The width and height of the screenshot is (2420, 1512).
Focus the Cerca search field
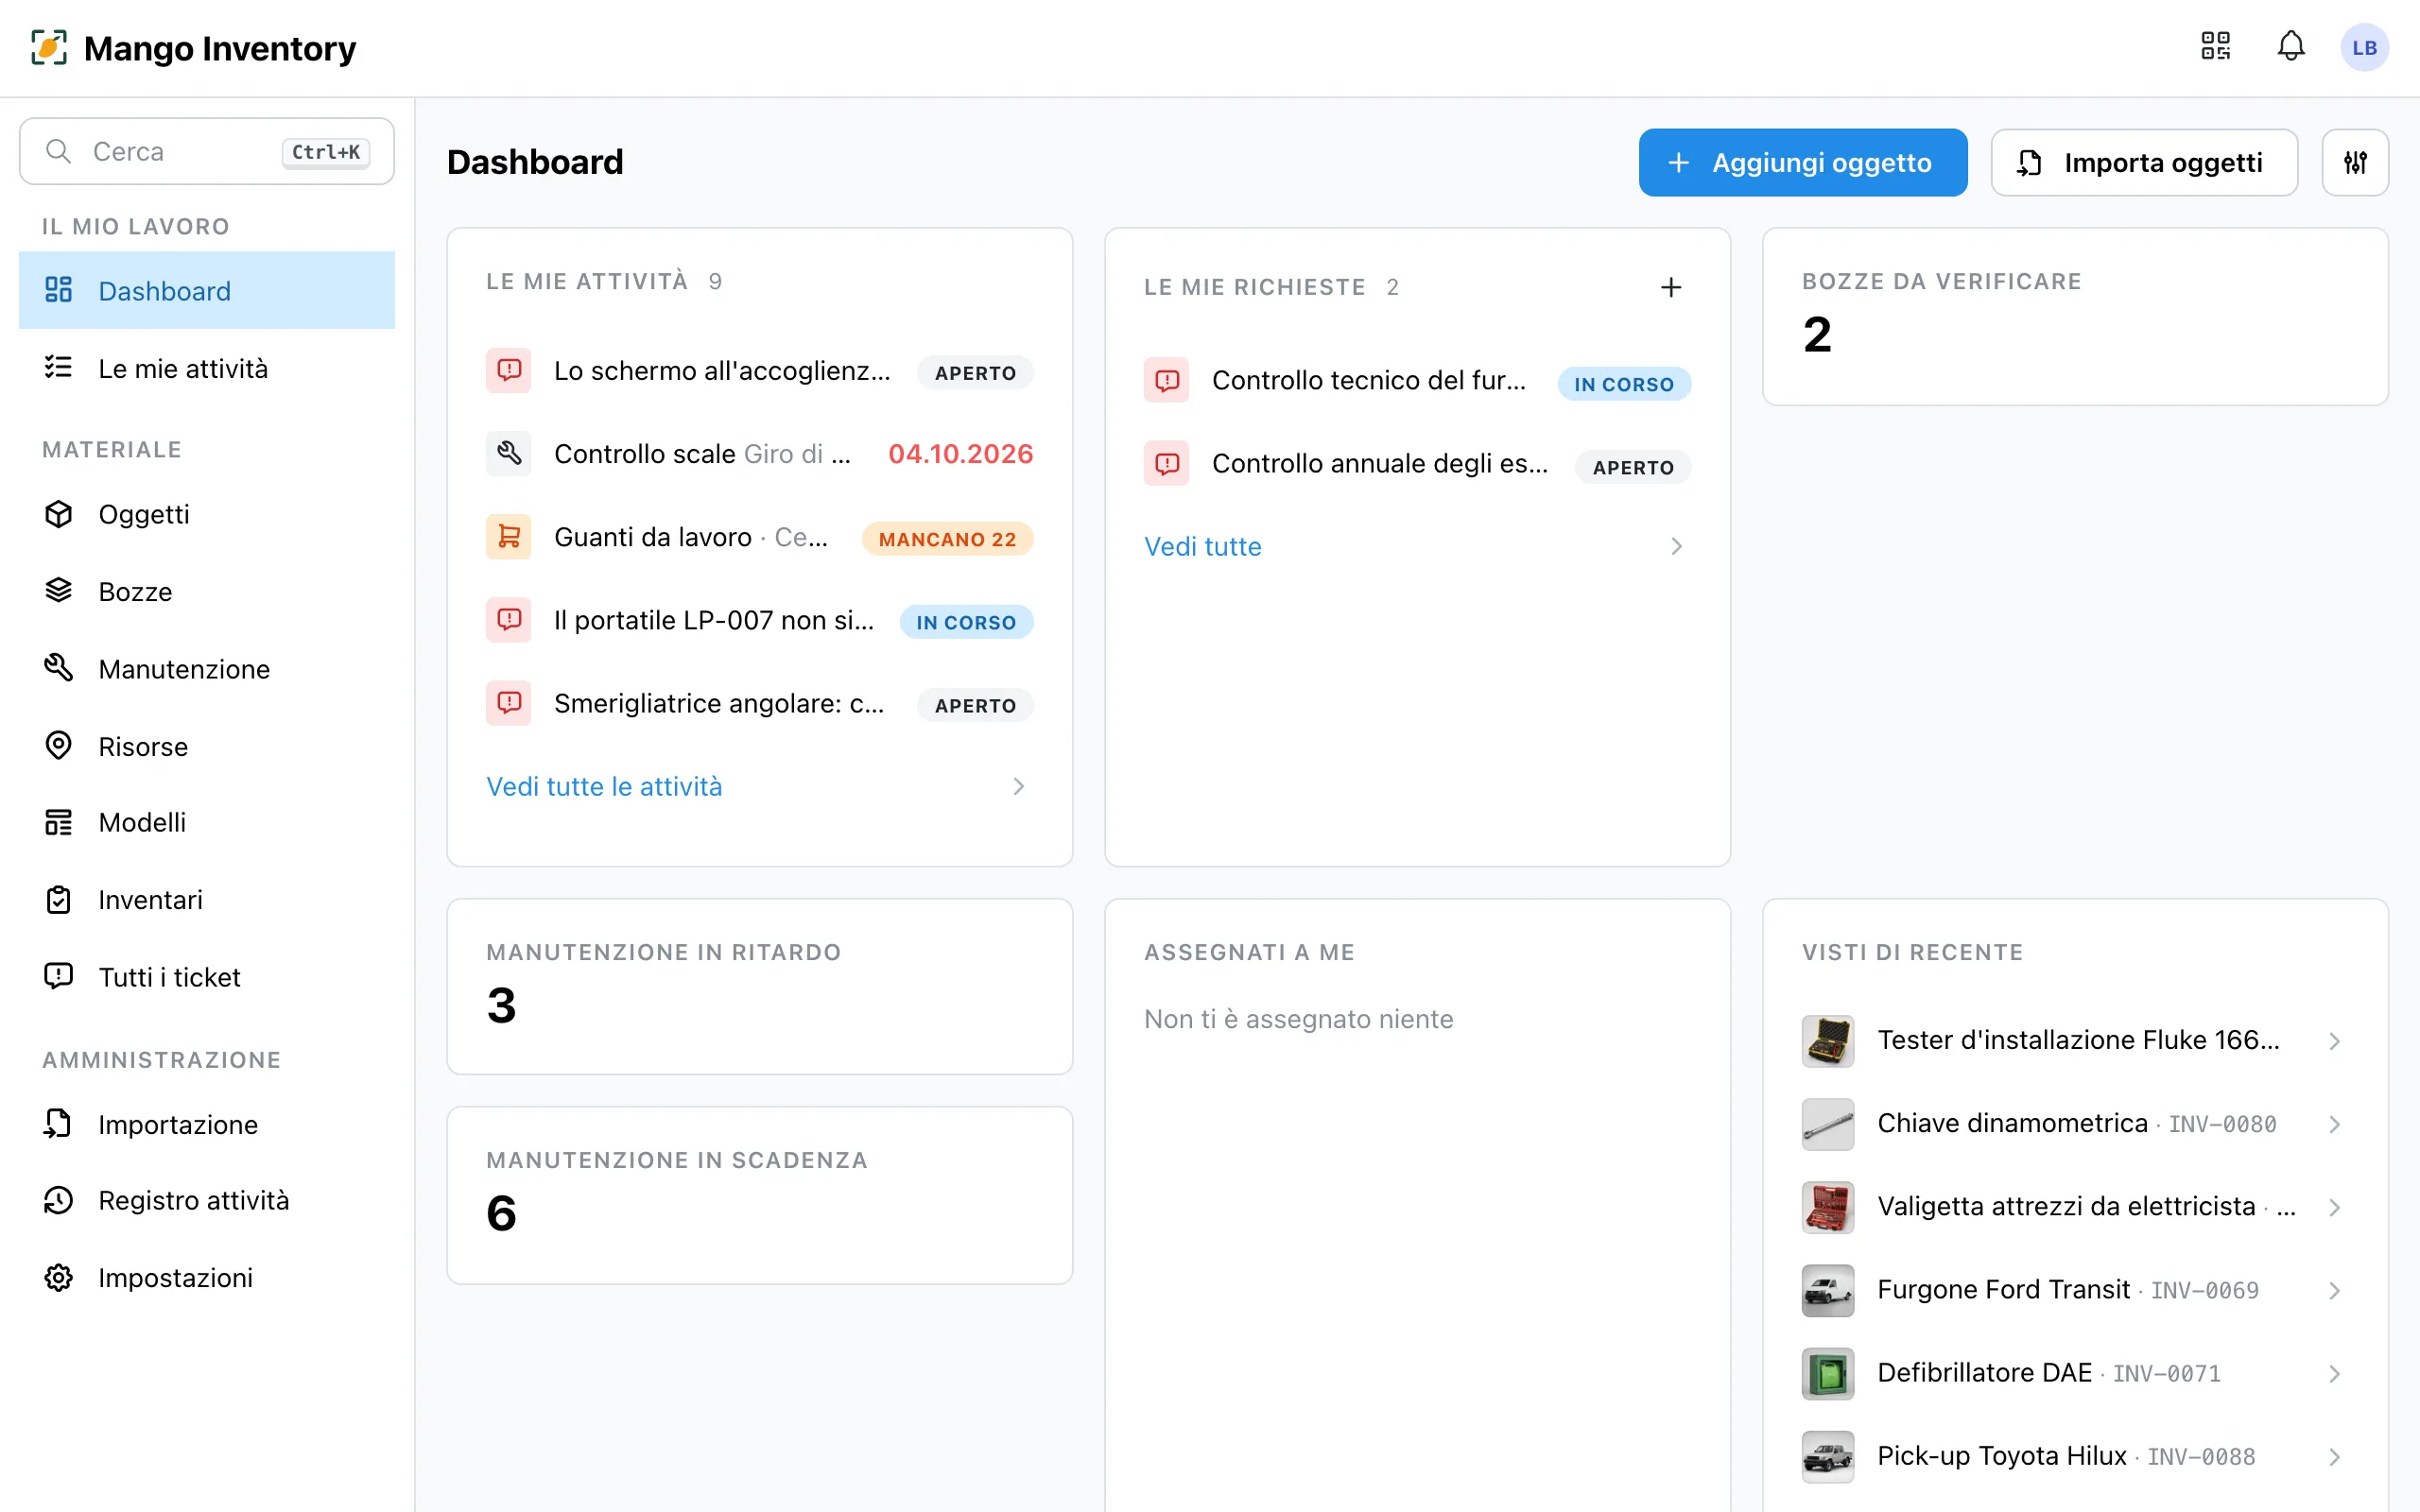[207, 151]
